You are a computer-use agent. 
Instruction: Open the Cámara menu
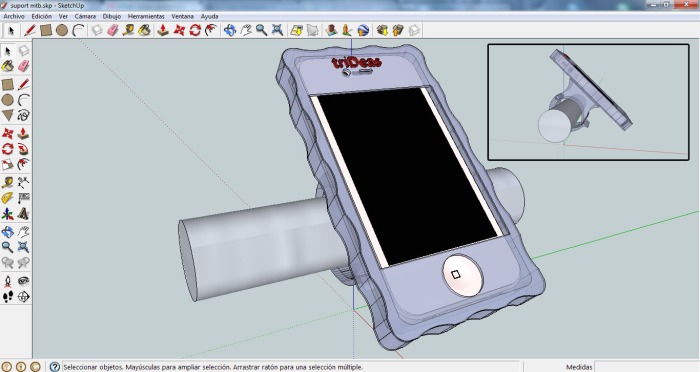click(85, 16)
